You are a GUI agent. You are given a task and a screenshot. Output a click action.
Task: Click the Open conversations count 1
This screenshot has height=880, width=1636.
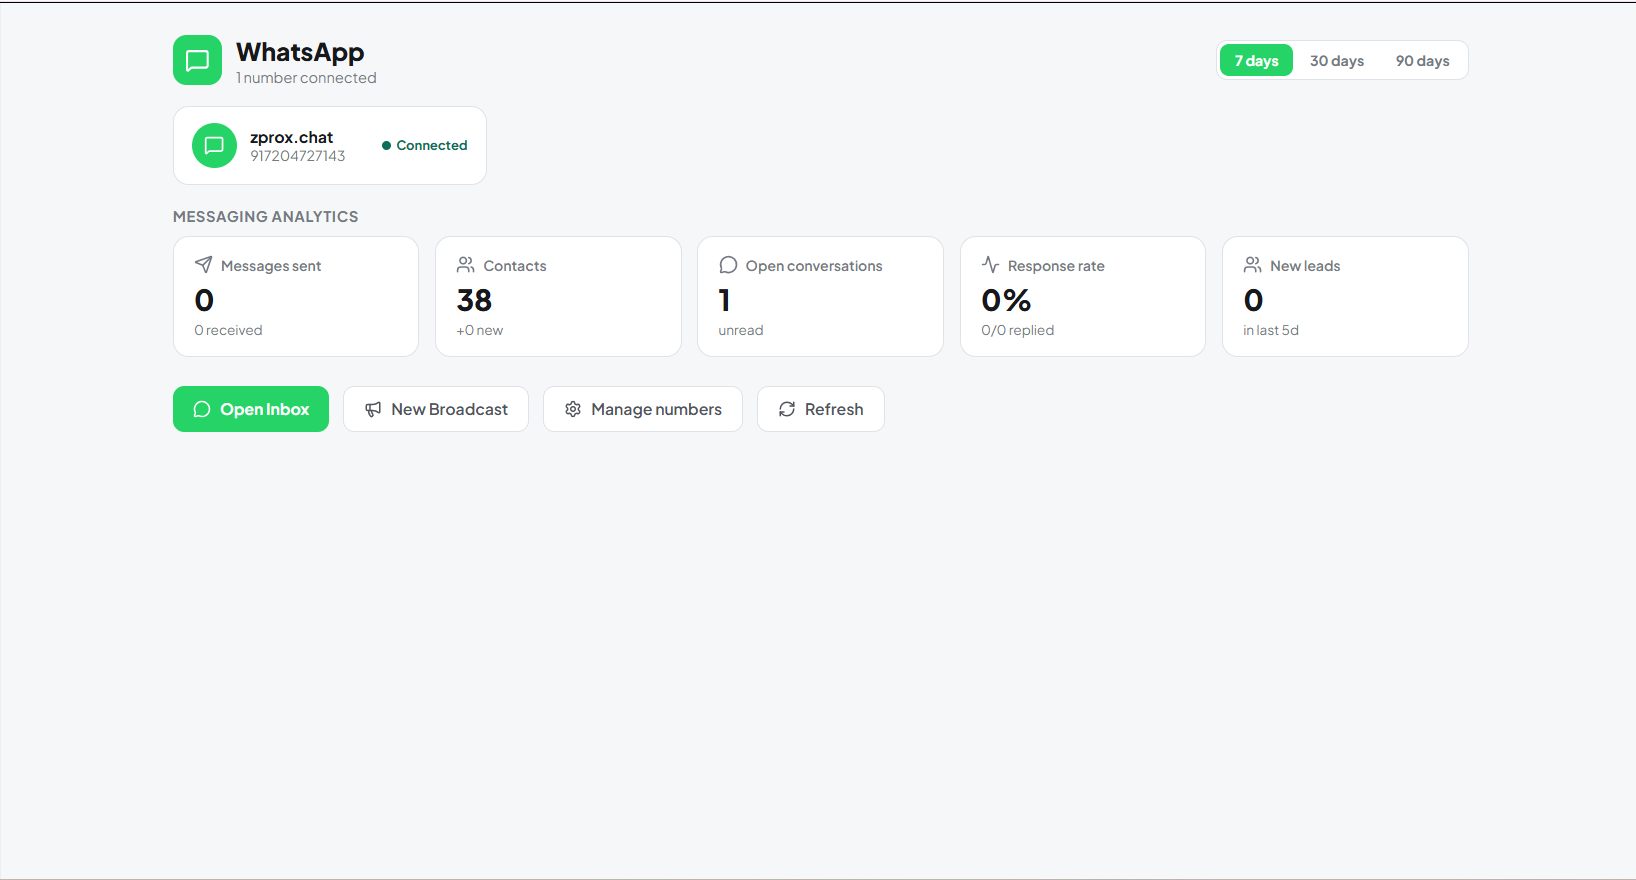click(x=725, y=300)
